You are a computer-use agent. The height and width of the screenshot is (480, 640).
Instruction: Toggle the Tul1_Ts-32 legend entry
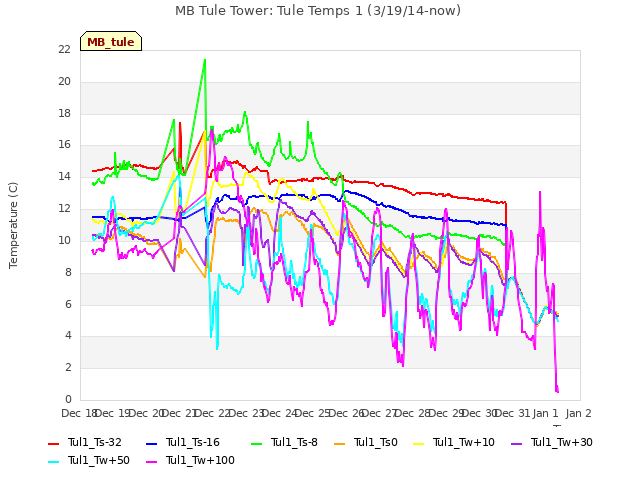[x=85, y=442]
